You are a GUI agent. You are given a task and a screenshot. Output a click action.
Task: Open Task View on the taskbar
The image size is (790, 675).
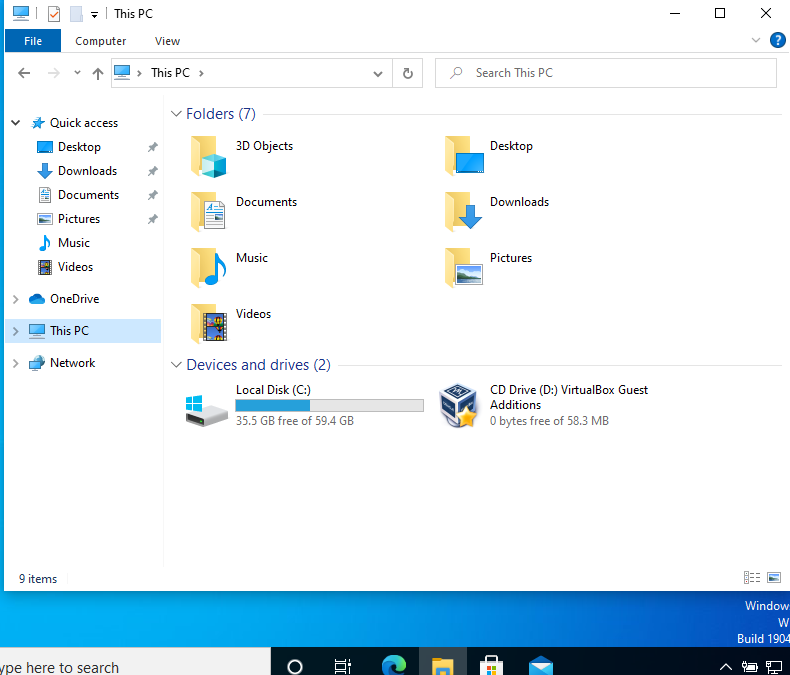tap(343, 666)
